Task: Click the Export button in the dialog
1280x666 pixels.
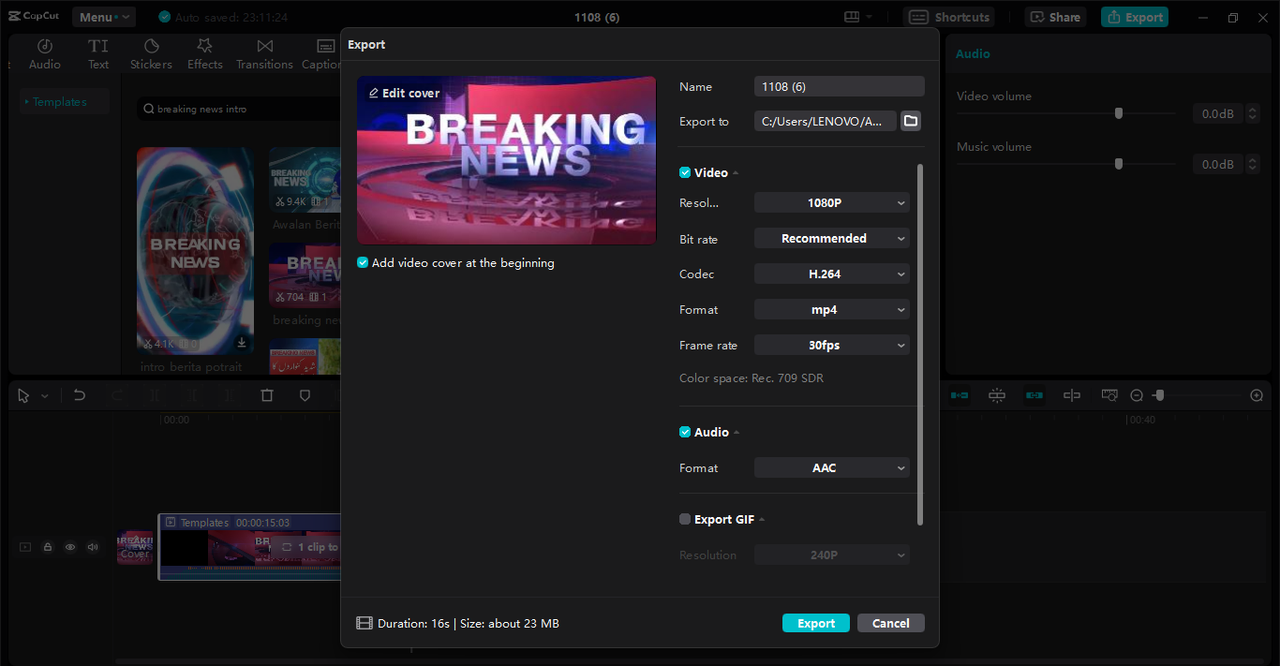Action: point(816,623)
